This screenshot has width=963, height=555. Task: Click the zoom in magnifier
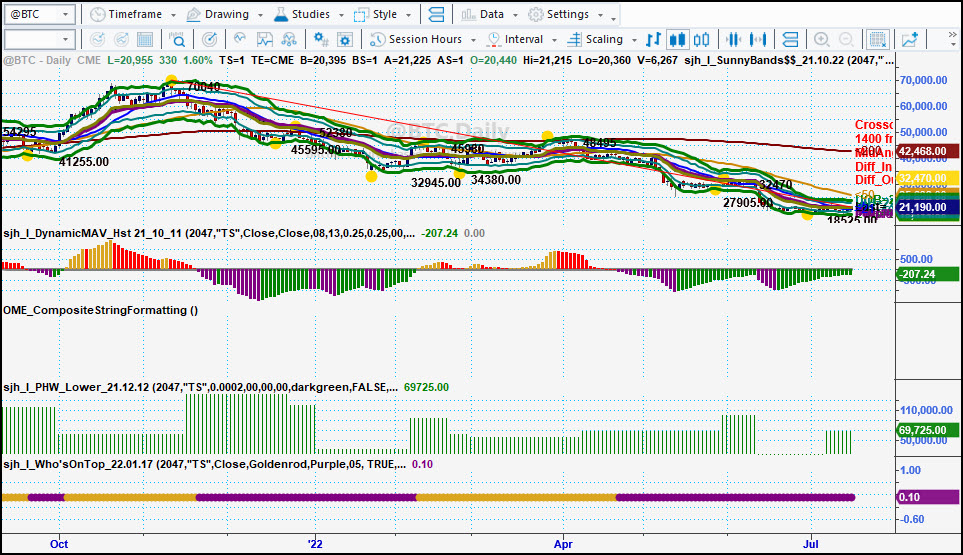822,39
